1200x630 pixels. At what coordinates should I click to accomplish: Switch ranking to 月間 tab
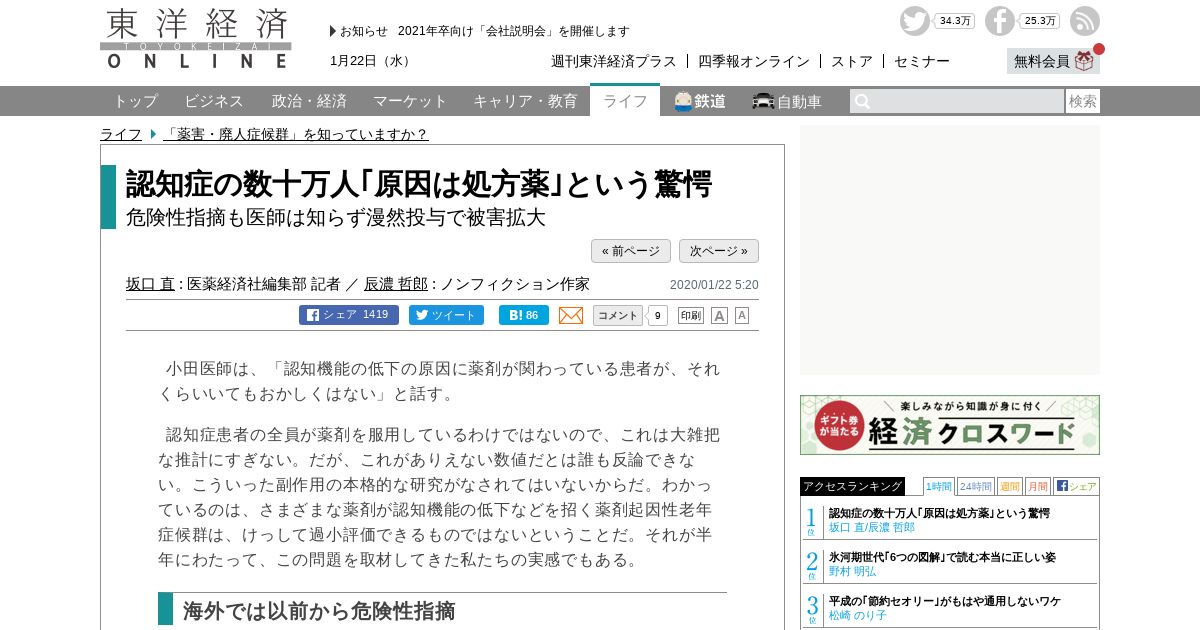pyautogui.click(x=1037, y=486)
